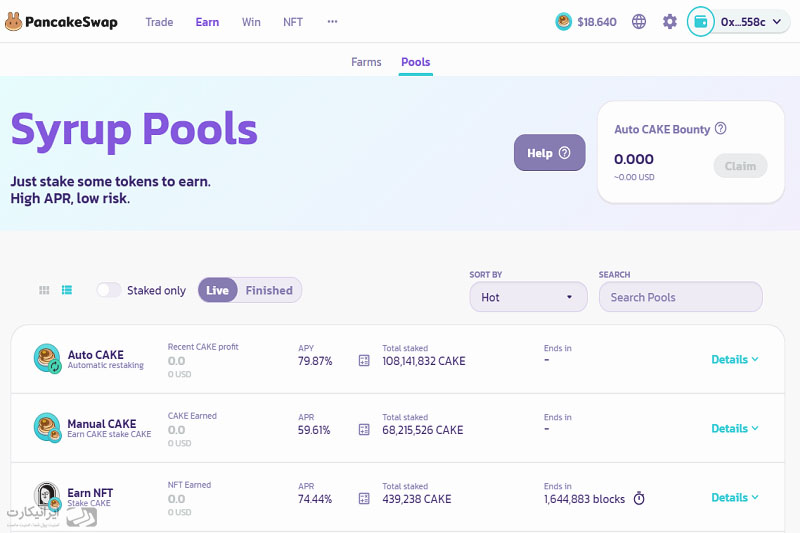Click the 59.61% APR value
This screenshot has height=533, width=800.
coord(314,430)
